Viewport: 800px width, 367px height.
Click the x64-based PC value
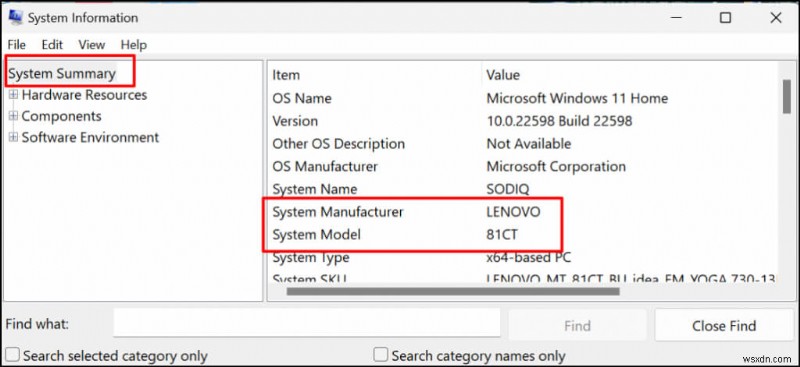[529, 257]
